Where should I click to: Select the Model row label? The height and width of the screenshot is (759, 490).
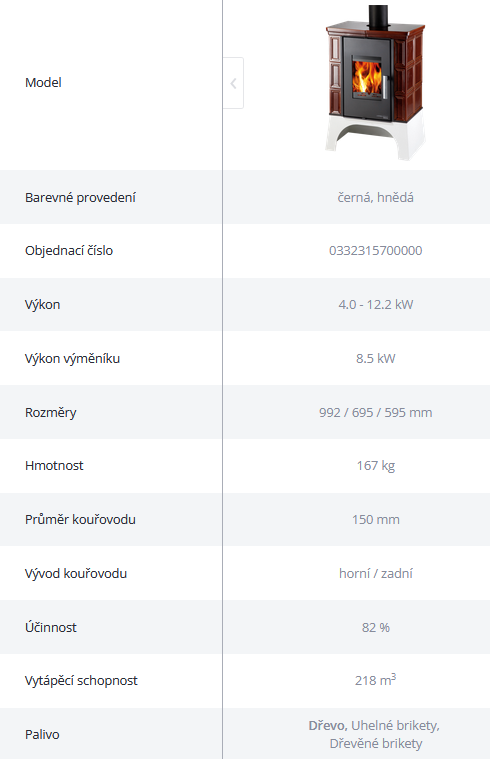click(x=43, y=83)
